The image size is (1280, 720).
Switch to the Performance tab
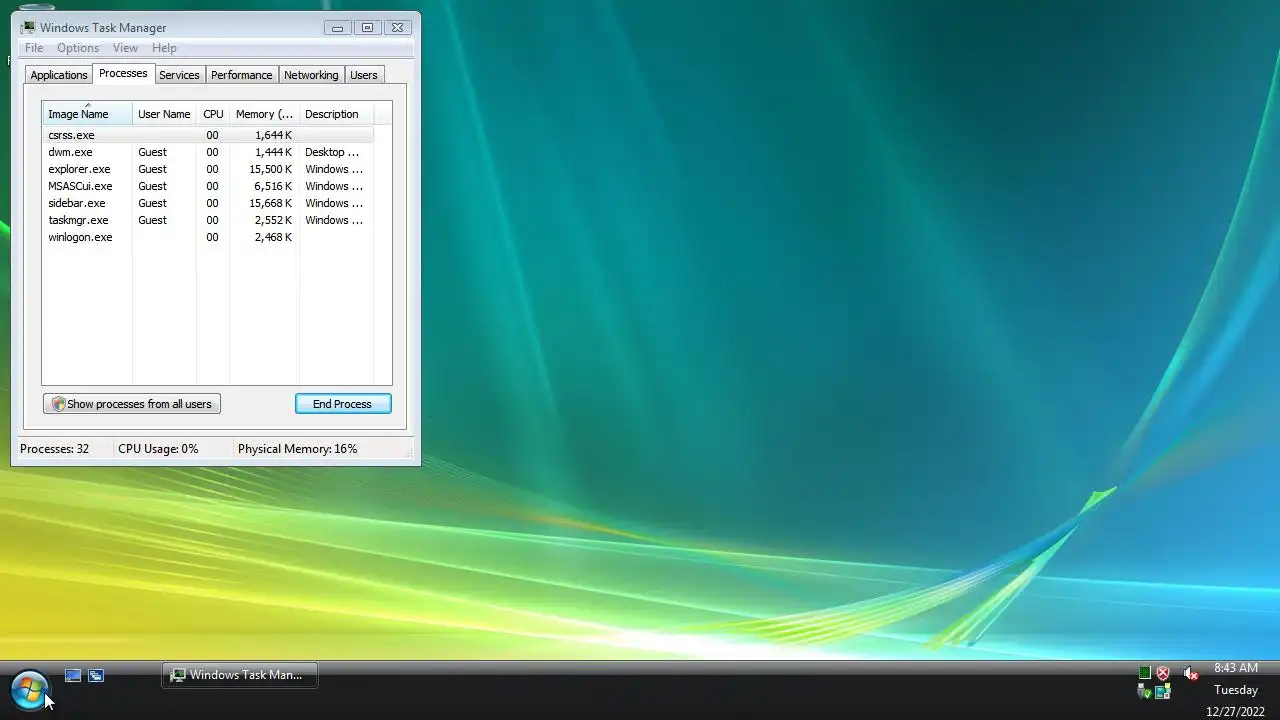pos(242,75)
